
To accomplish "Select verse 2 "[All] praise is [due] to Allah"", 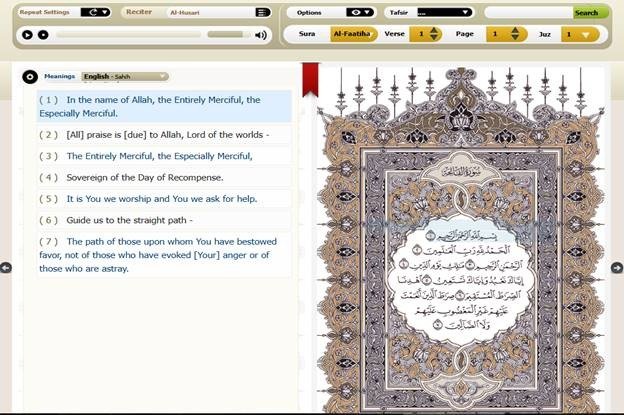I will tap(164, 135).
